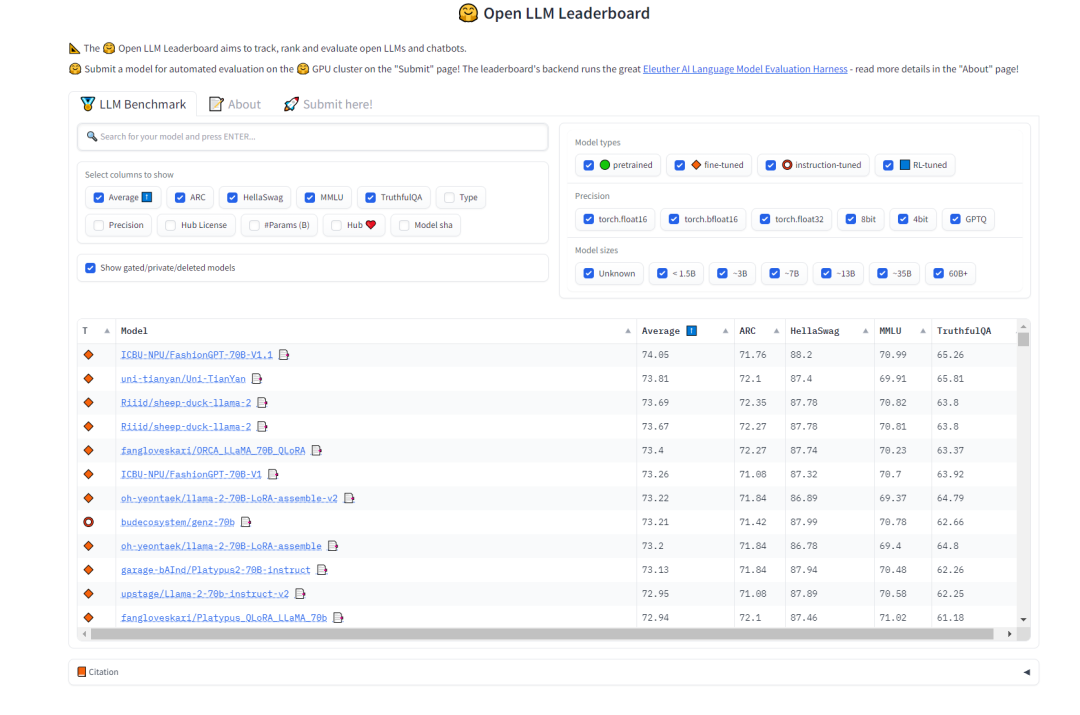Image resolution: width=1080 pixels, height=715 pixels.
Task: Sort by HellaSwag column sort arrow
Action: tap(865, 331)
